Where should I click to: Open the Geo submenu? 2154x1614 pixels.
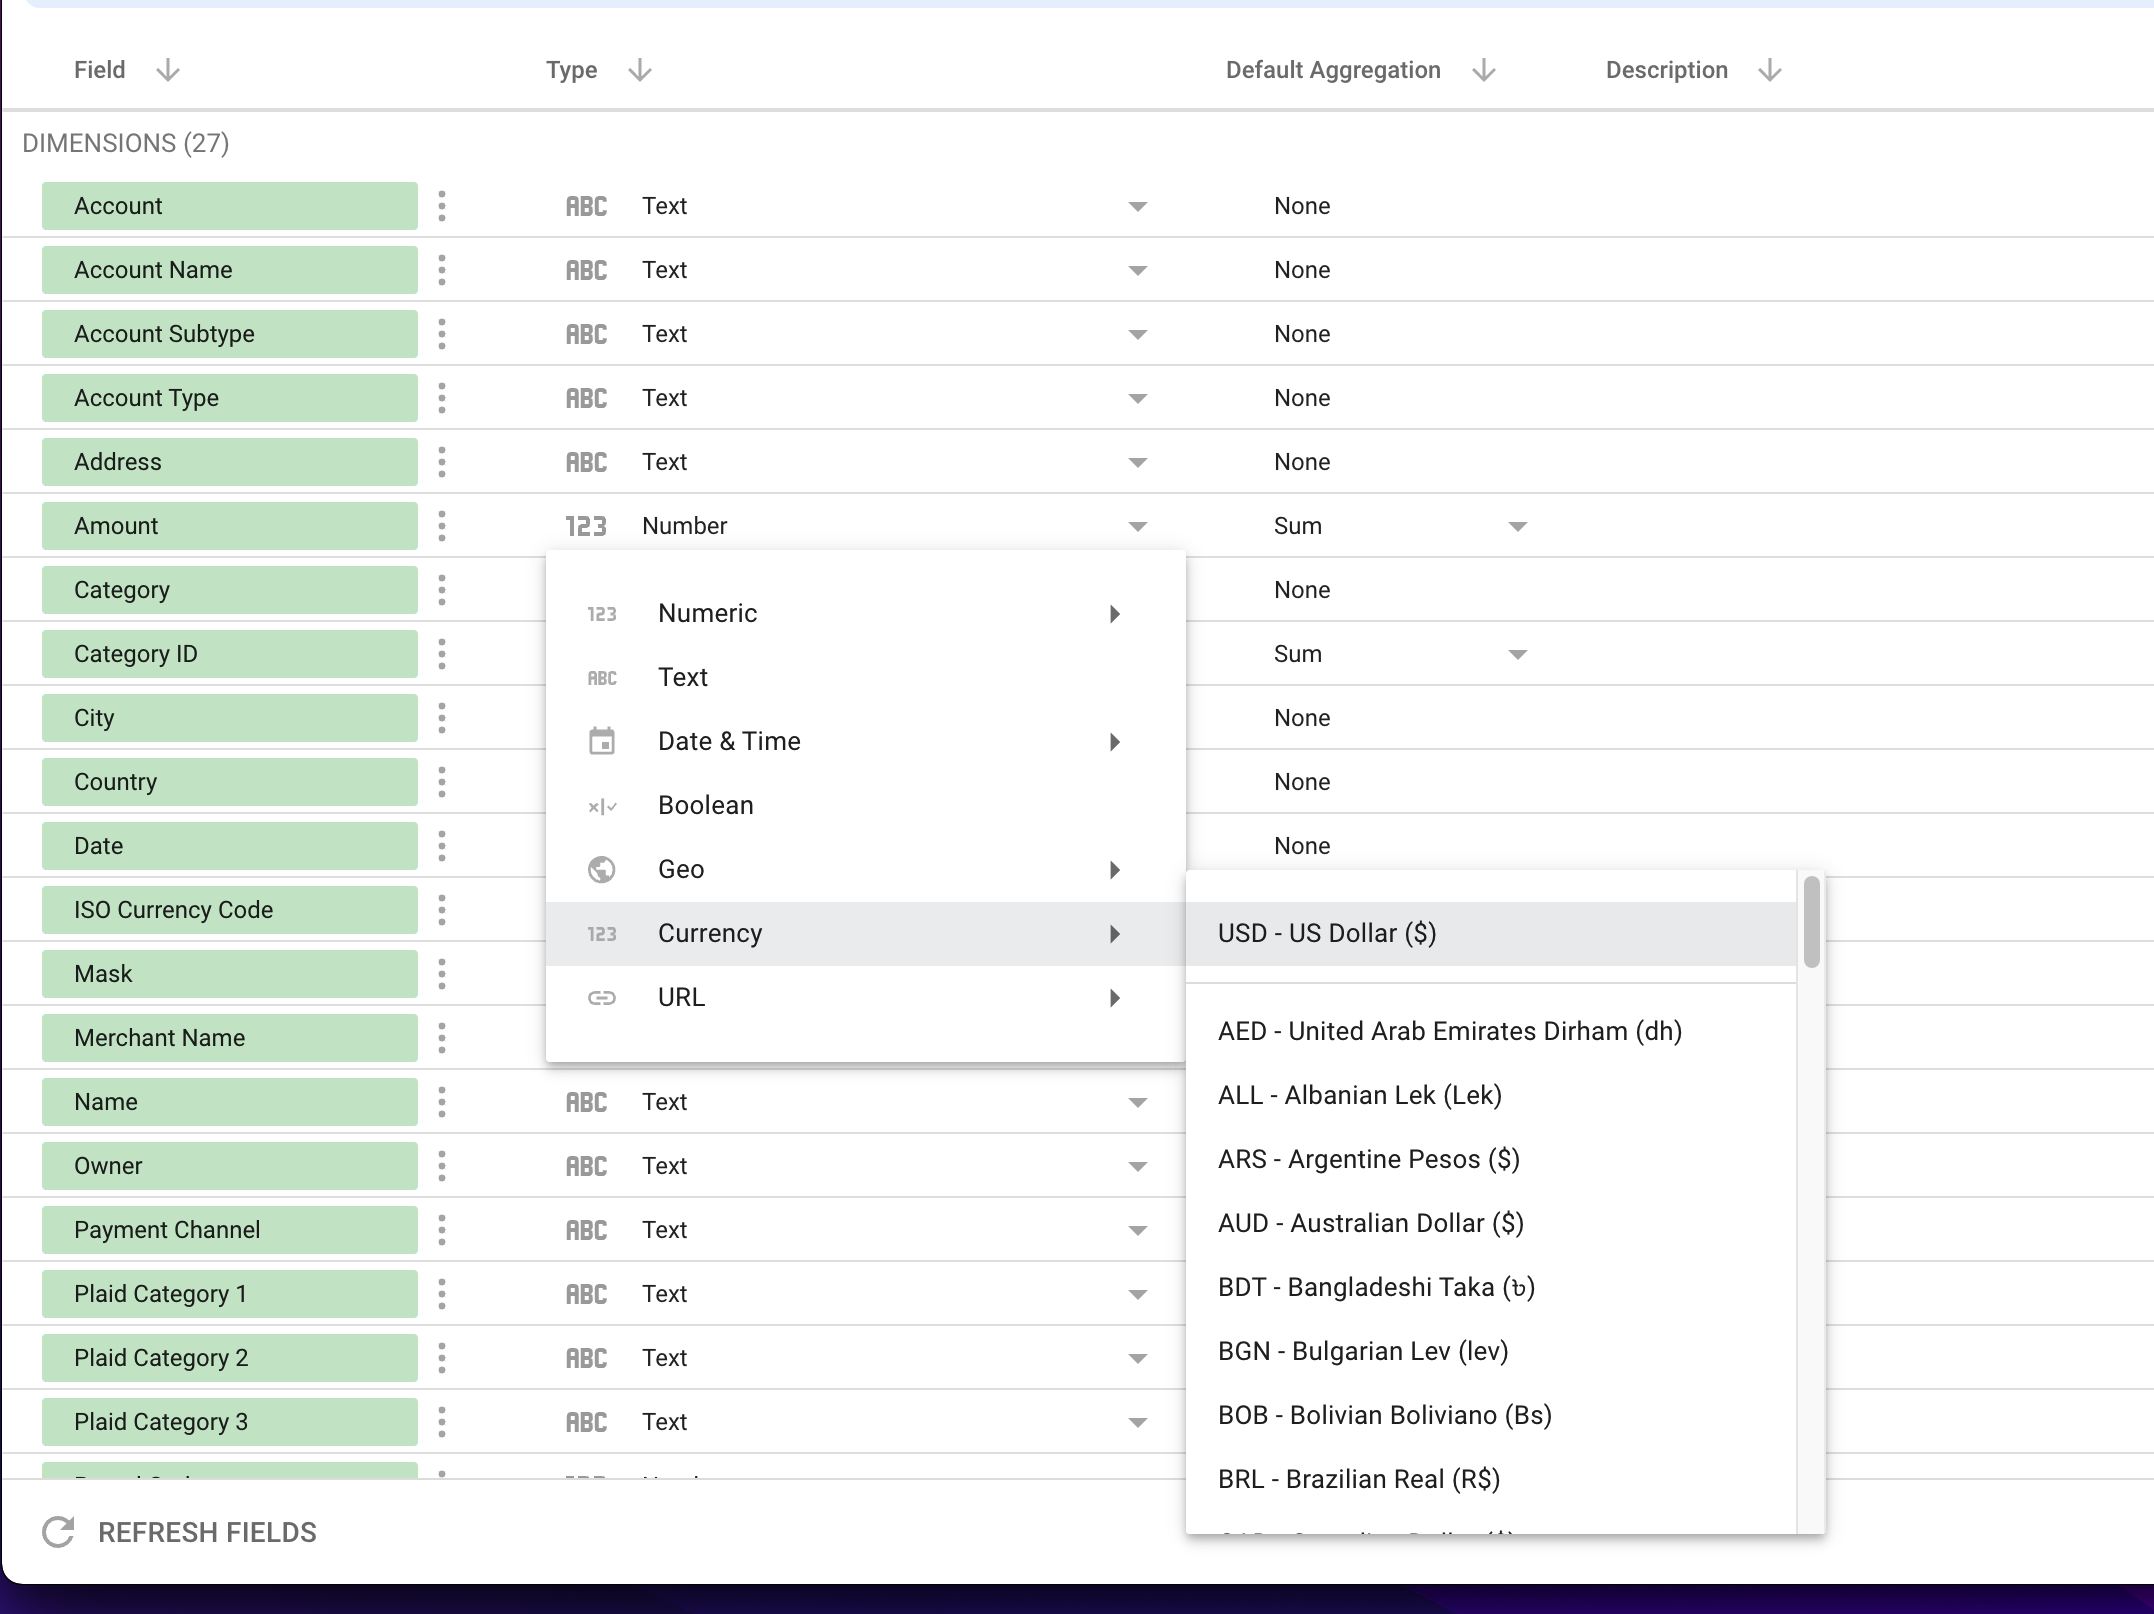click(x=682, y=869)
